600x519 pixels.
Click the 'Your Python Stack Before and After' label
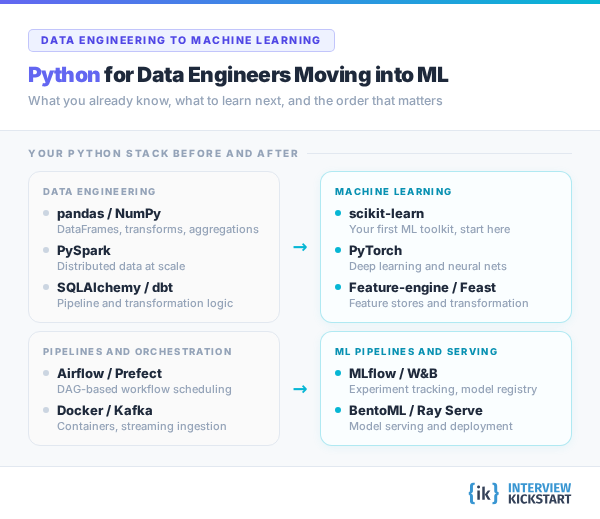point(163,153)
